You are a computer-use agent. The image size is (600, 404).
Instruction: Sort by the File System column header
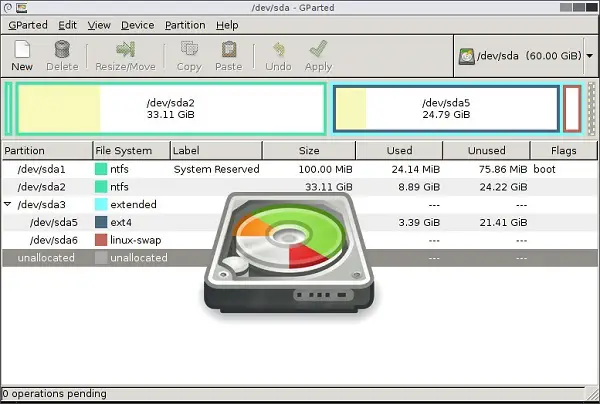tap(131, 150)
